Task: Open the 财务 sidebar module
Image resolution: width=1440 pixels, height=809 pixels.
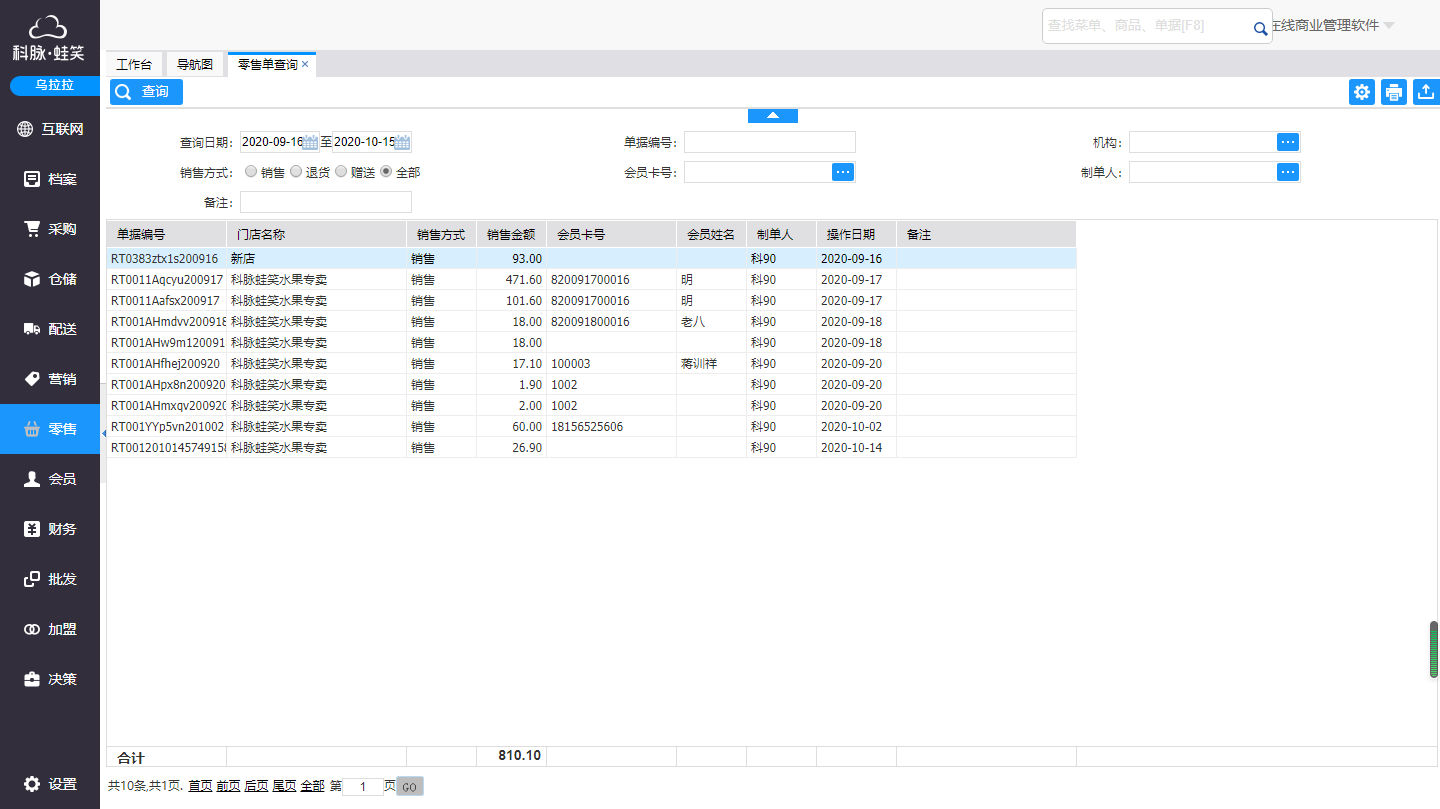Action: point(50,529)
